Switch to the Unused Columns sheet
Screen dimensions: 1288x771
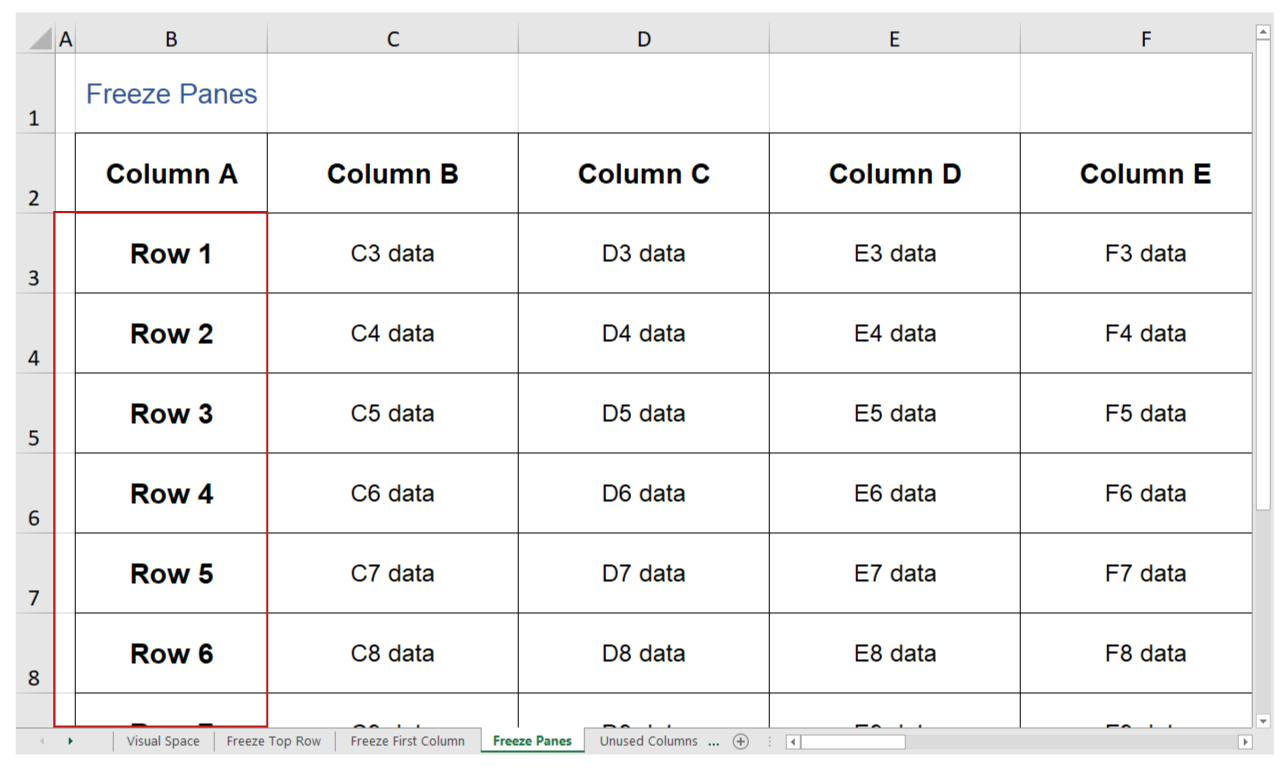point(648,741)
